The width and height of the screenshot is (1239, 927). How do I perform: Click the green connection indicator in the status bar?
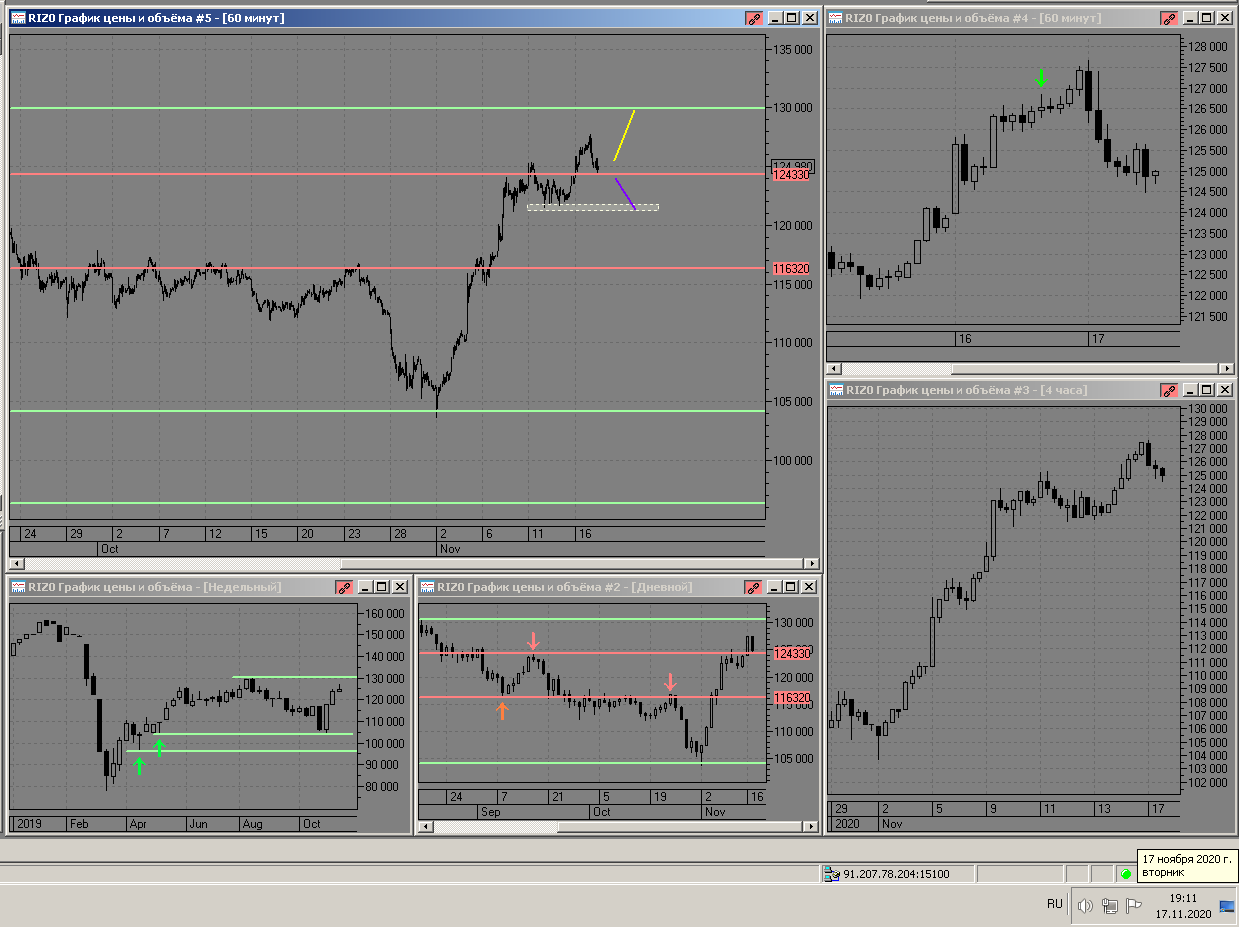point(1126,875)
